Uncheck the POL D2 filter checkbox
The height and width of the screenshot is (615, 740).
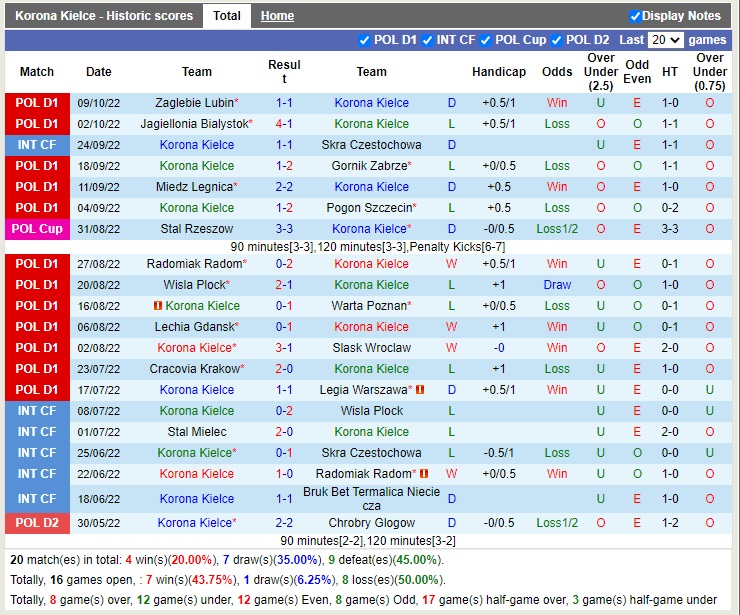557,40
